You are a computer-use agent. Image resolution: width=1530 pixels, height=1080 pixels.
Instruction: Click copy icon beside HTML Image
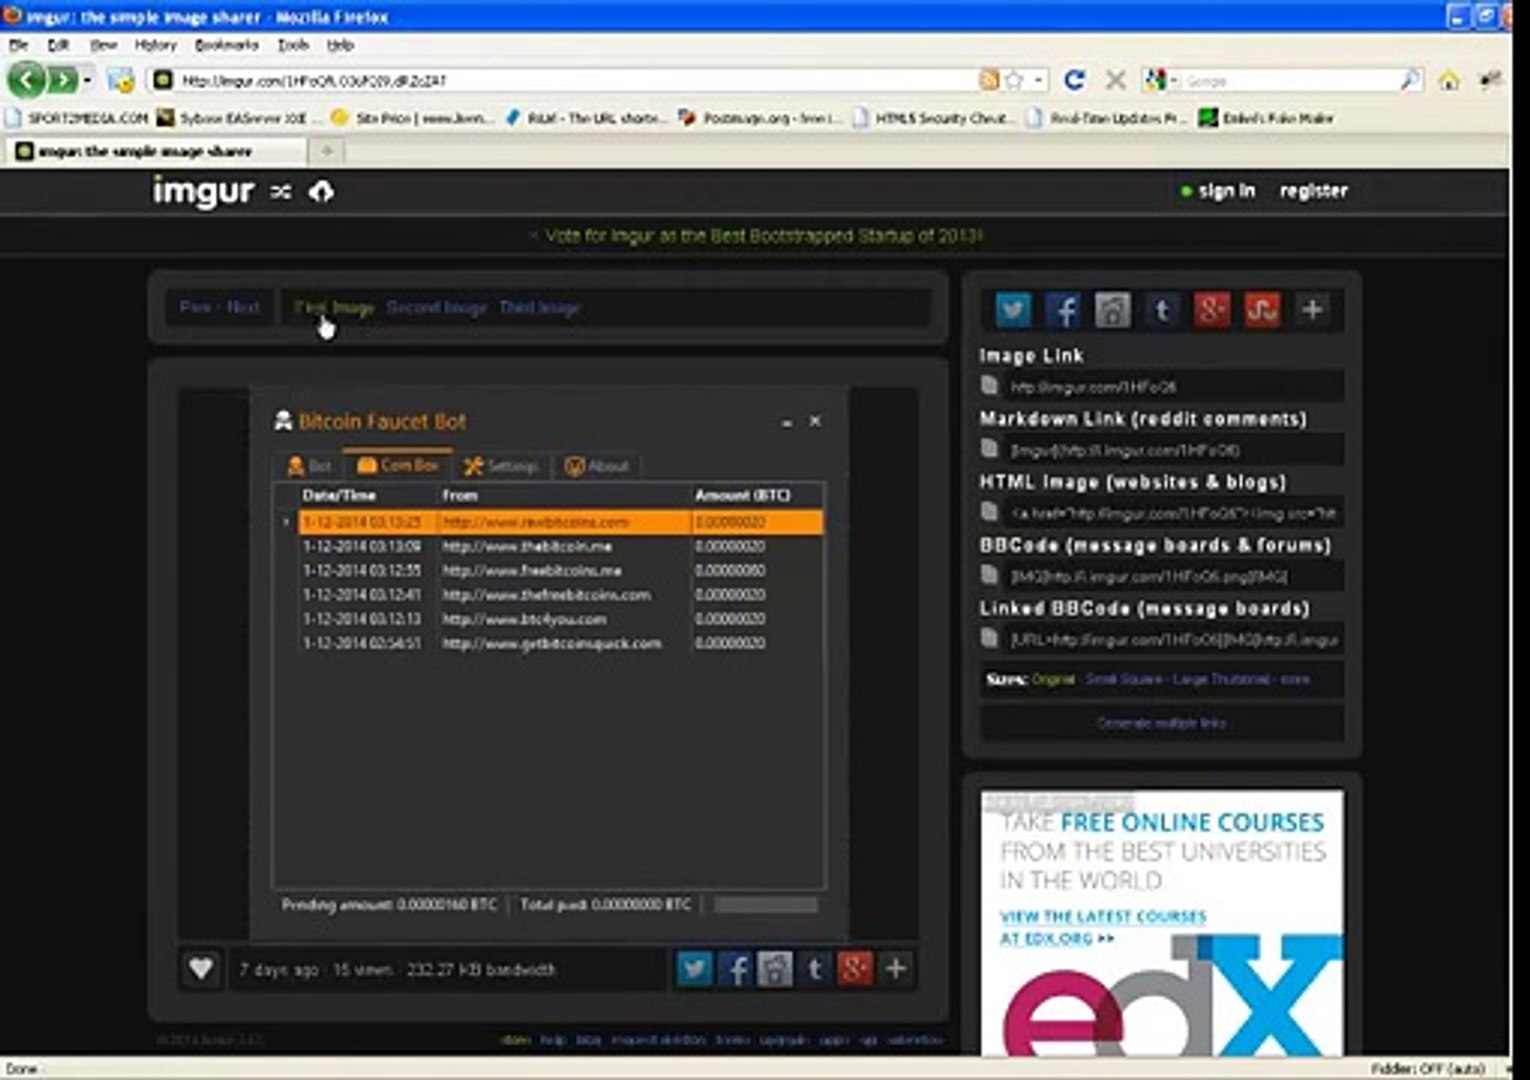coord(990,512)
